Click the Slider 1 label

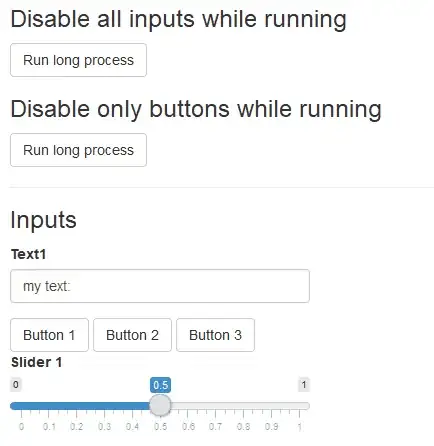[37, 362]
